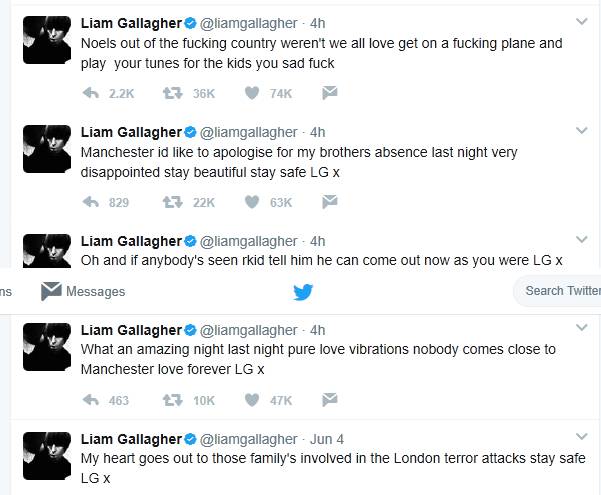
Task: Send the Manchester apology tweet via direct message
Action: click(x=329, y=202)
